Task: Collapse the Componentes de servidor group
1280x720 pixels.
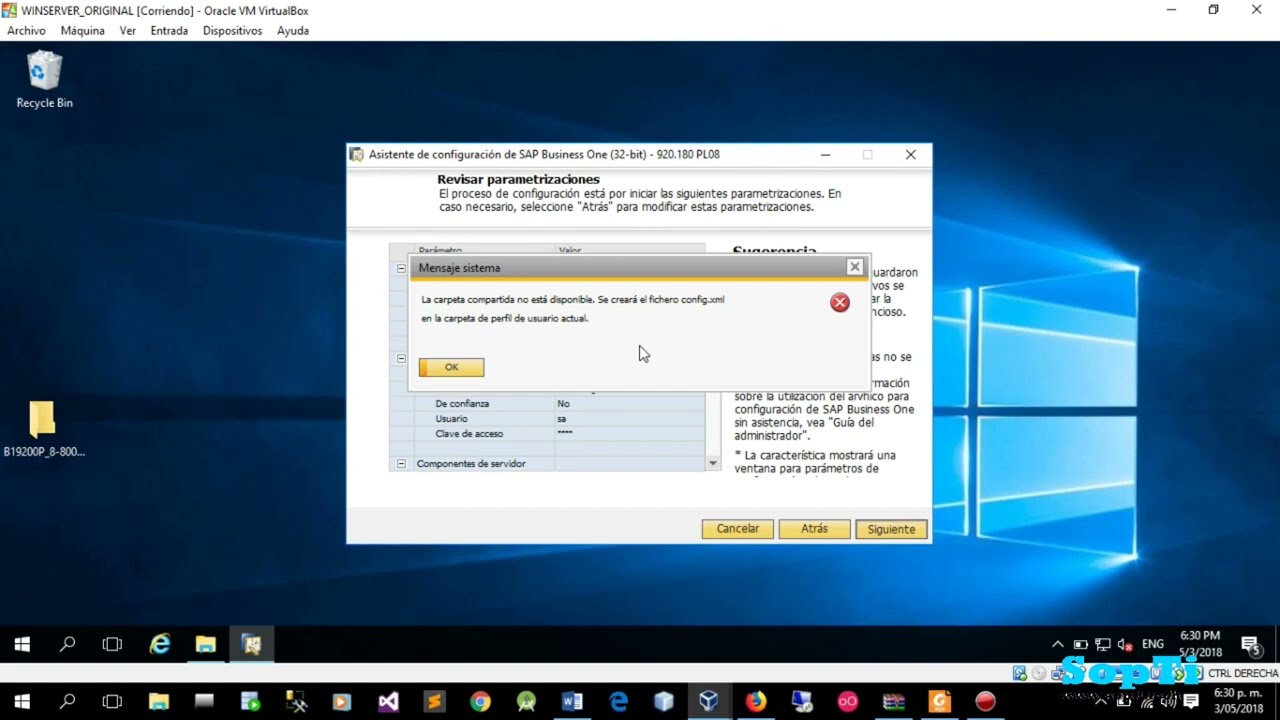Action: coord(401,464)
